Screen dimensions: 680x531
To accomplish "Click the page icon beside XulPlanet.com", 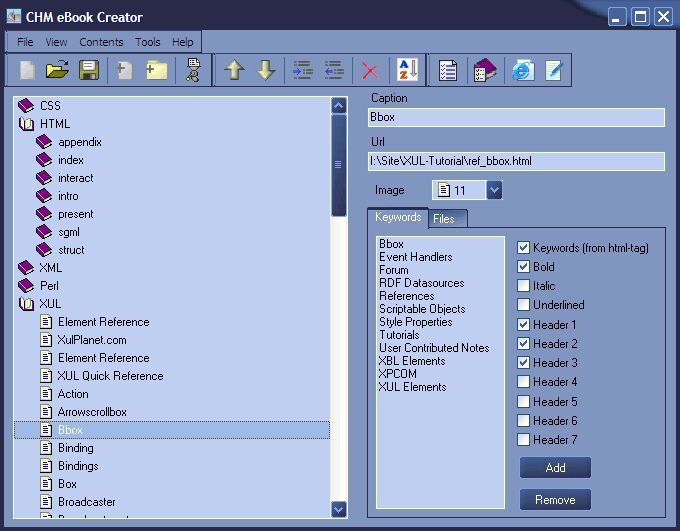I will 46,340.
